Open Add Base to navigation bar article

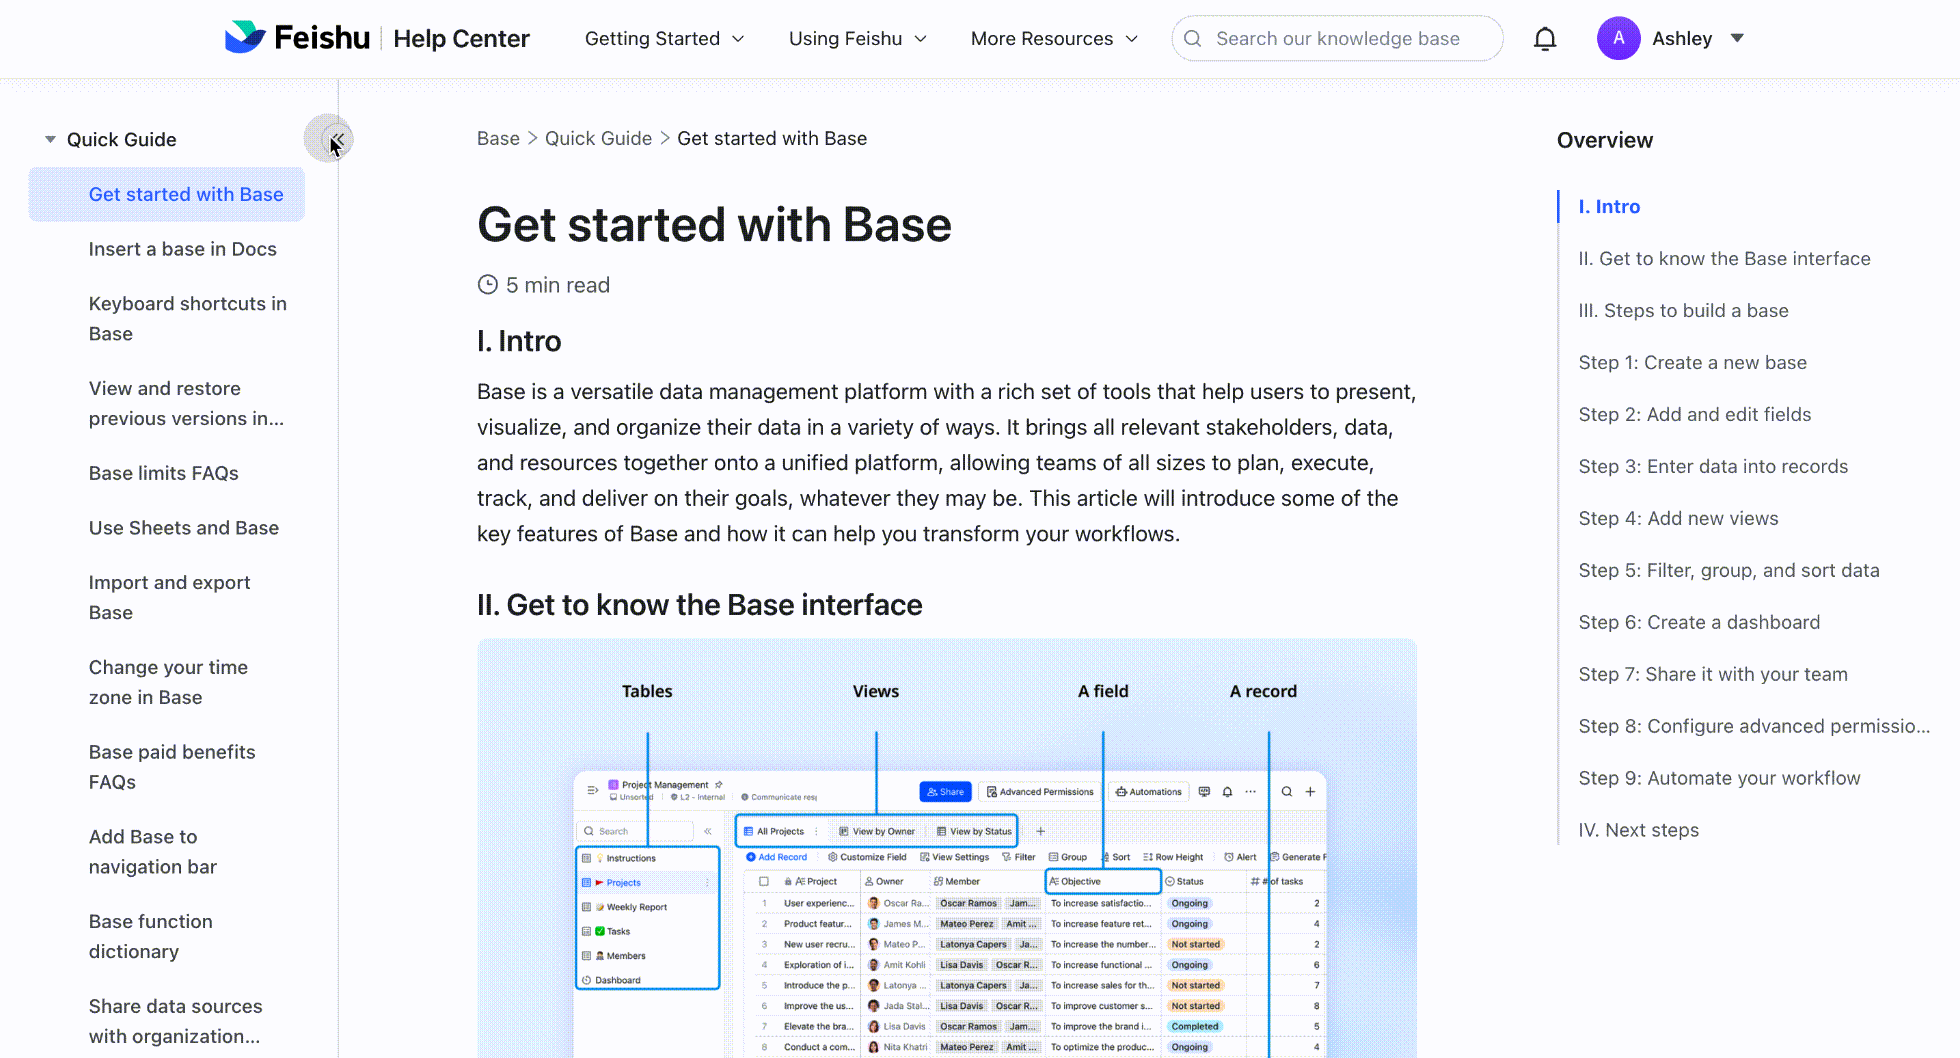(153, 852)
